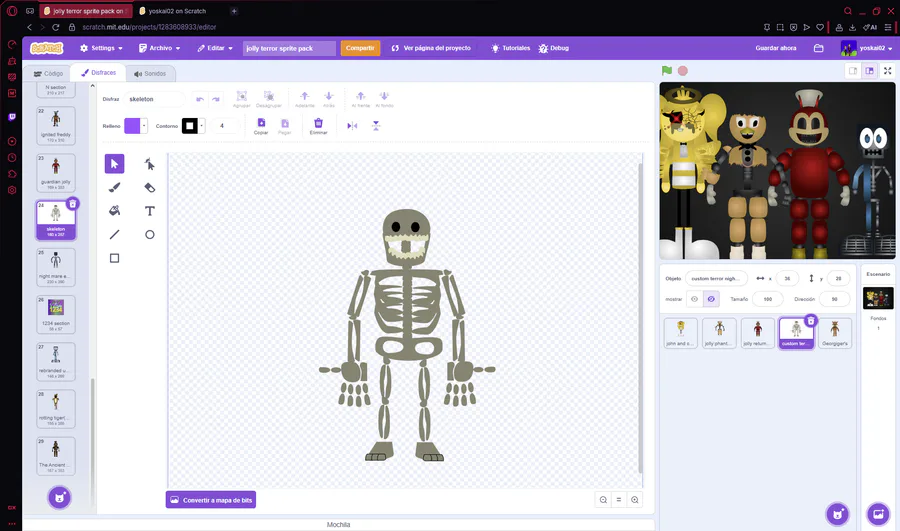Switch to large stage layout
900x531 pixels.
(870, 71)
